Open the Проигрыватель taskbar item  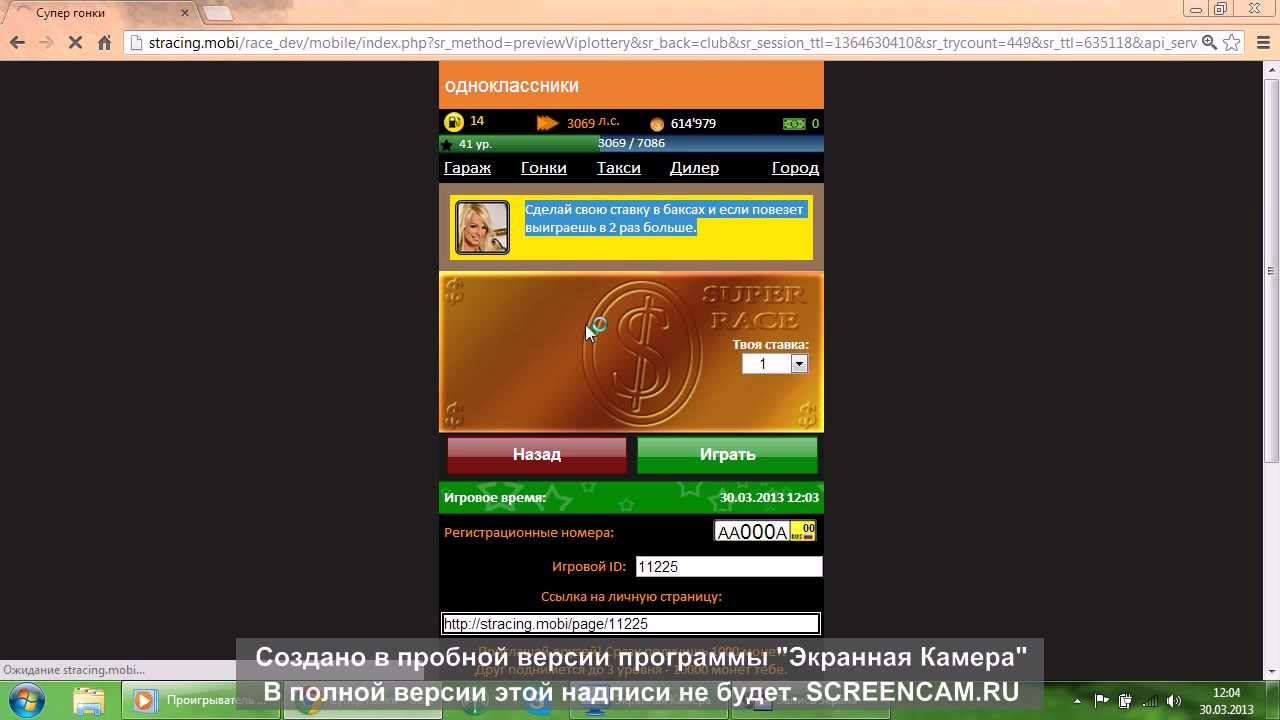pos(199,700)
